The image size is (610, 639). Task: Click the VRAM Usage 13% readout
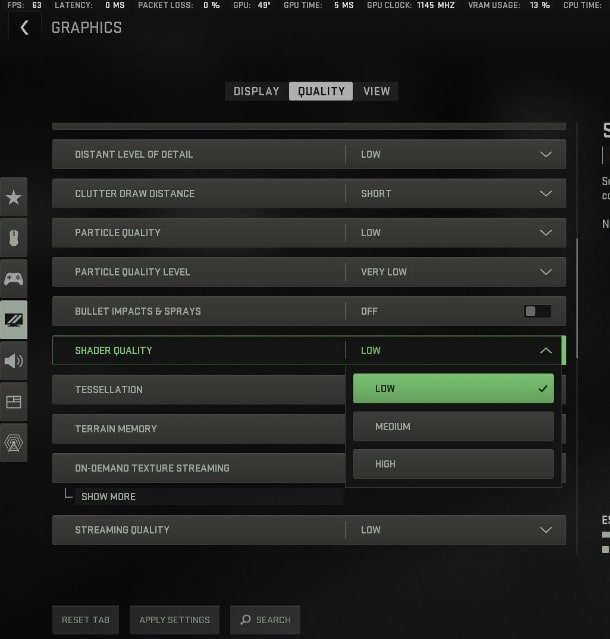click(509, 5)
